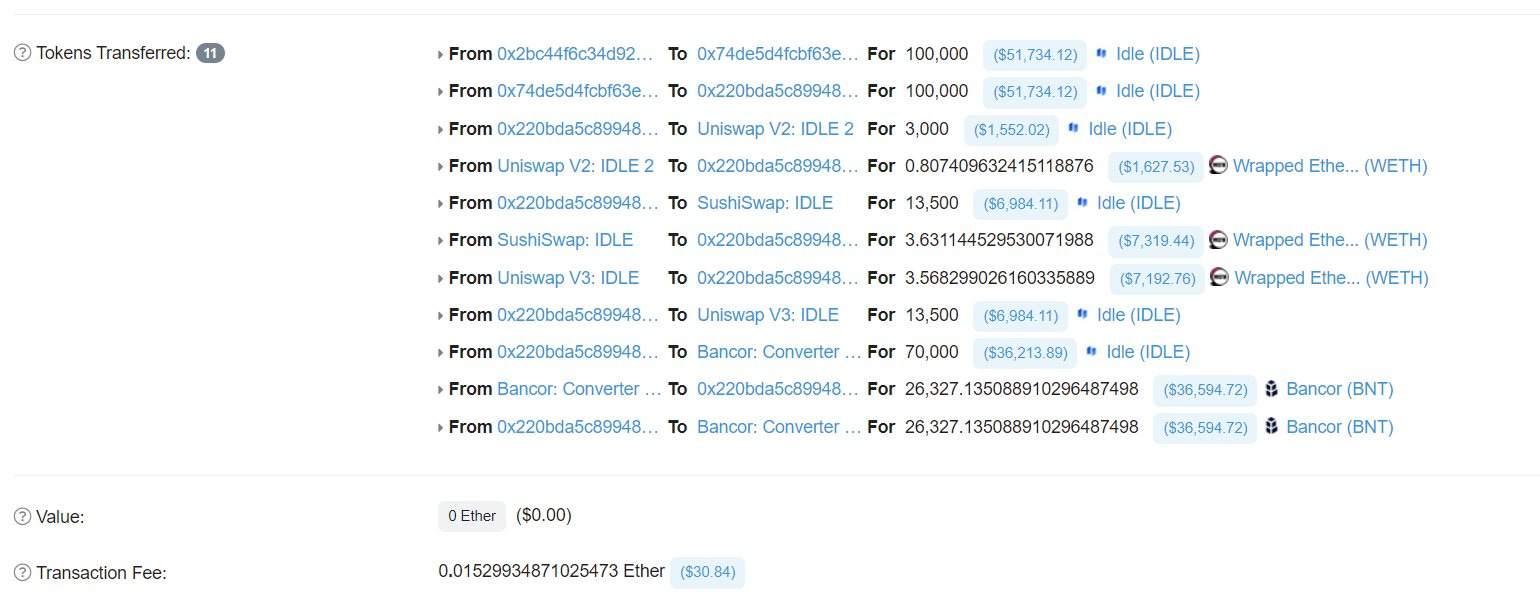Click Idle token icon in the 3,000 row
This screenshot has width=1540, height=610.
pos(1074,129)
